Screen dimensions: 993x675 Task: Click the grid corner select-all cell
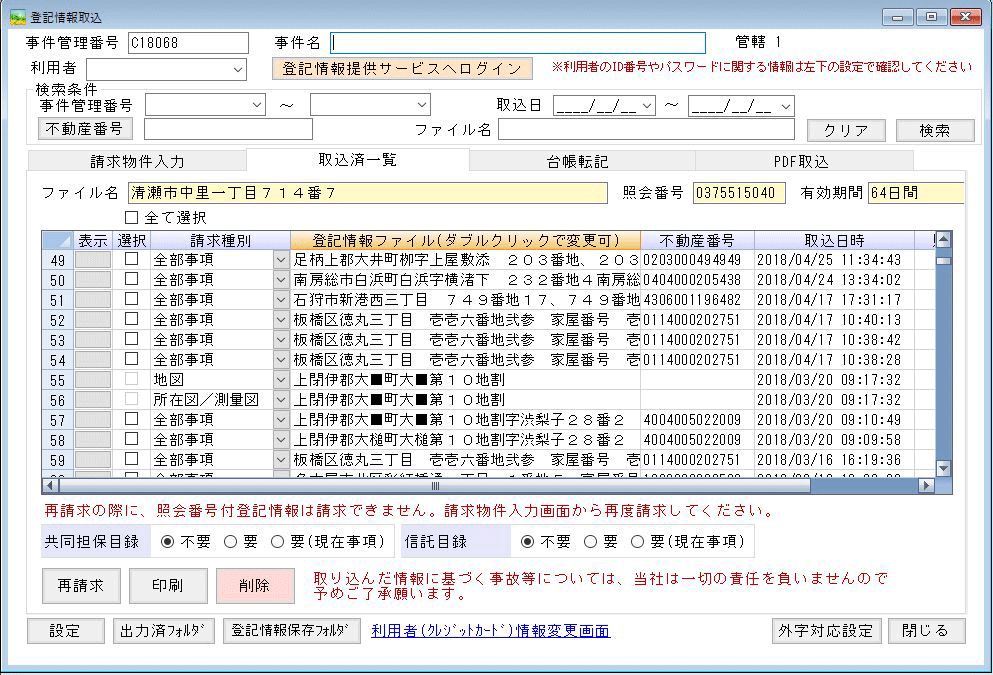click(x=57, y=241)
